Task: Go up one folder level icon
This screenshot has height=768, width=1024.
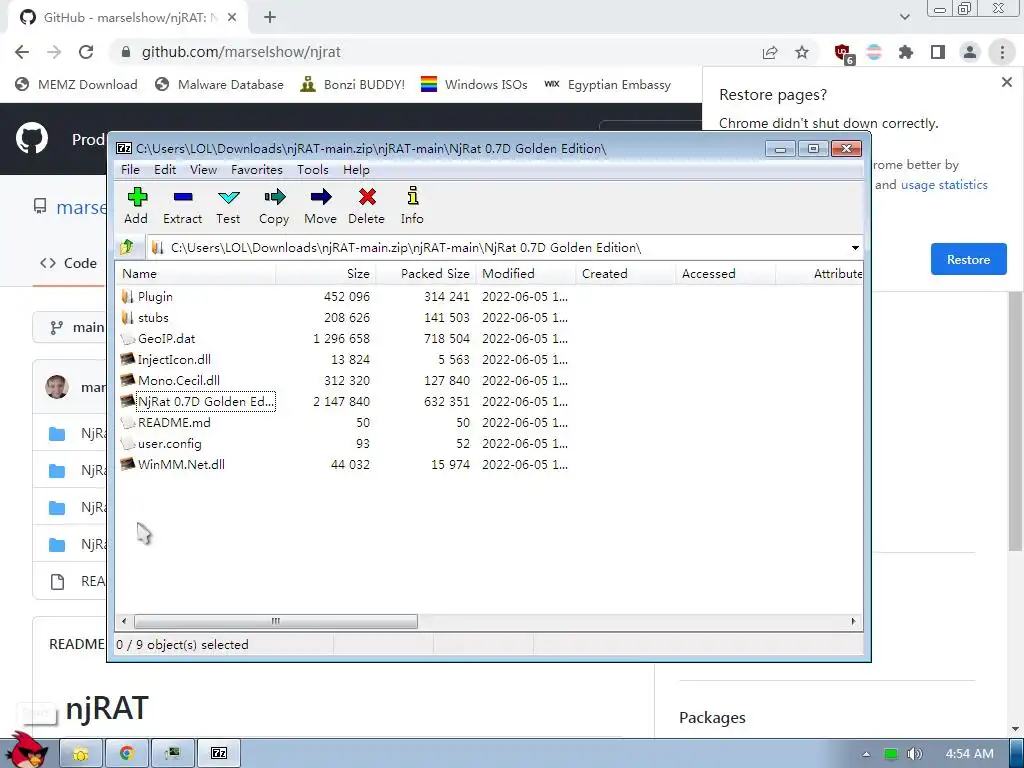Action: 127,248
